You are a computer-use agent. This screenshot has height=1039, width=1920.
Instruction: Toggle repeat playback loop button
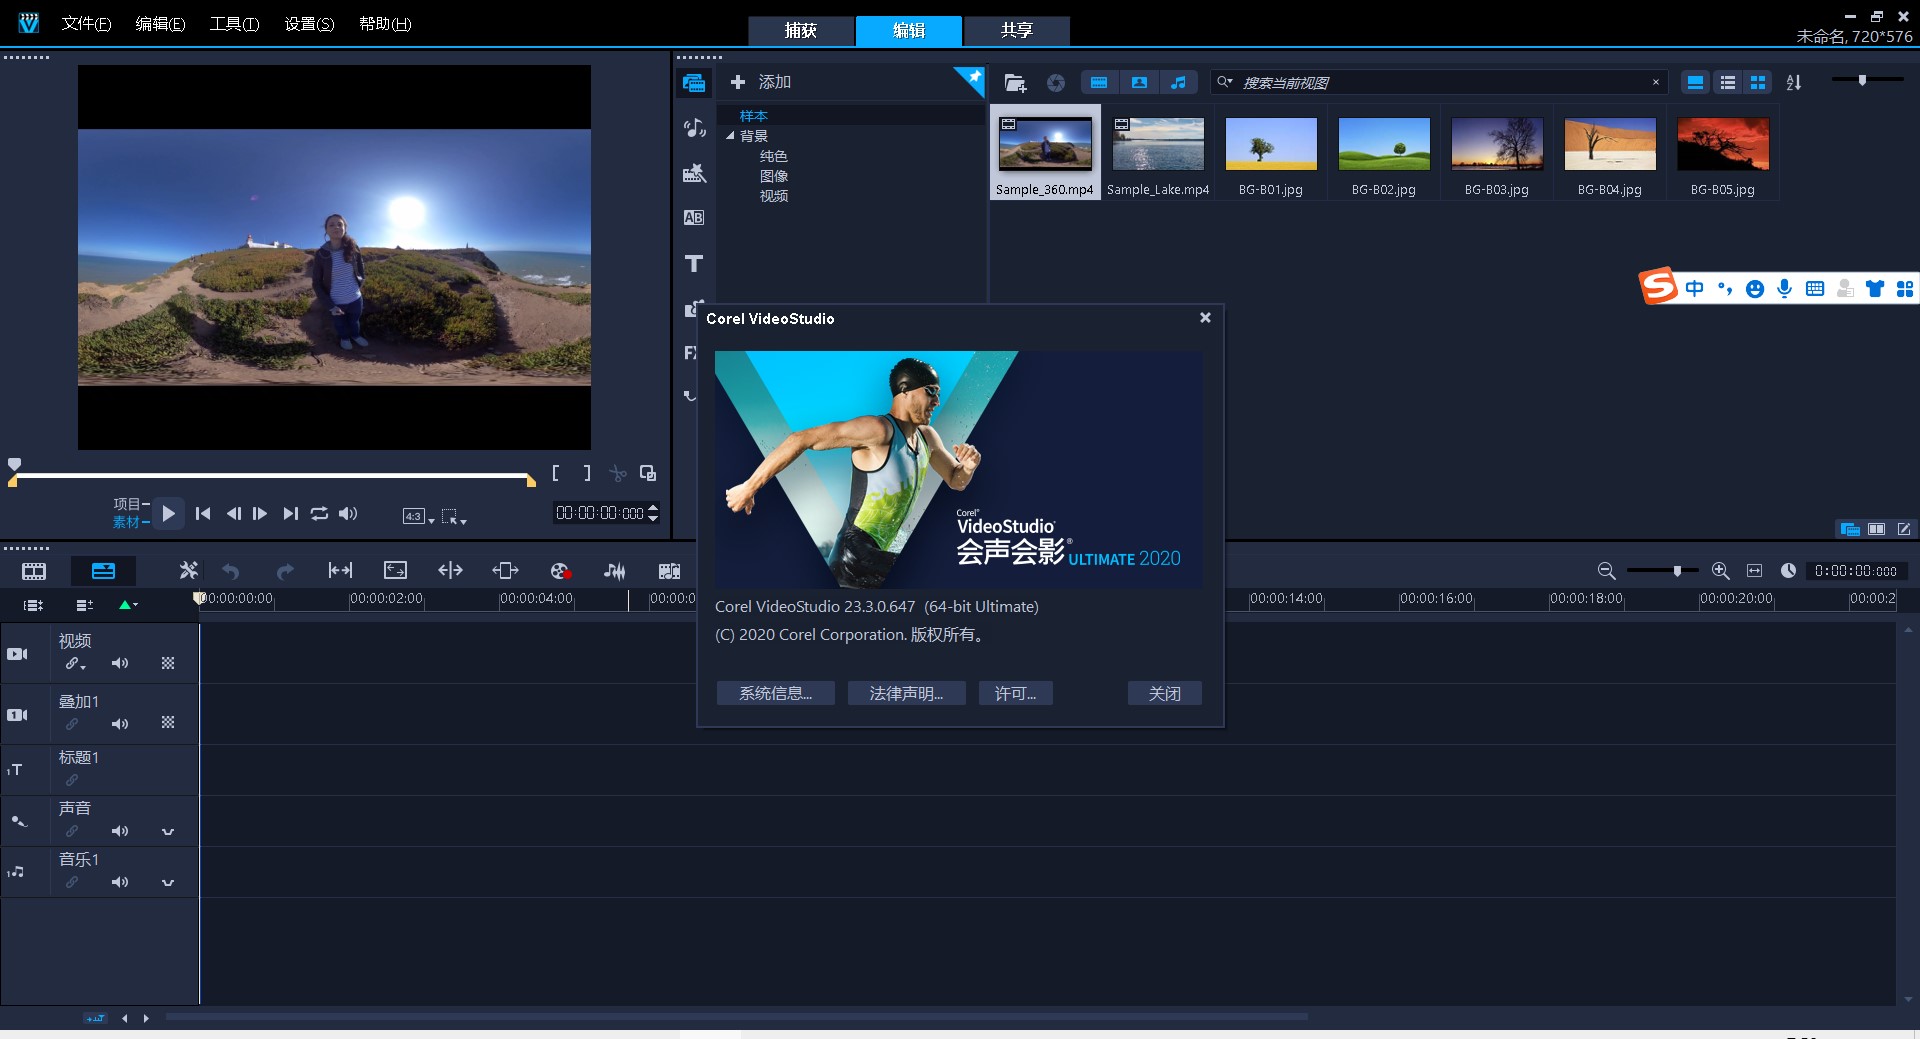(x=319, y=513)
